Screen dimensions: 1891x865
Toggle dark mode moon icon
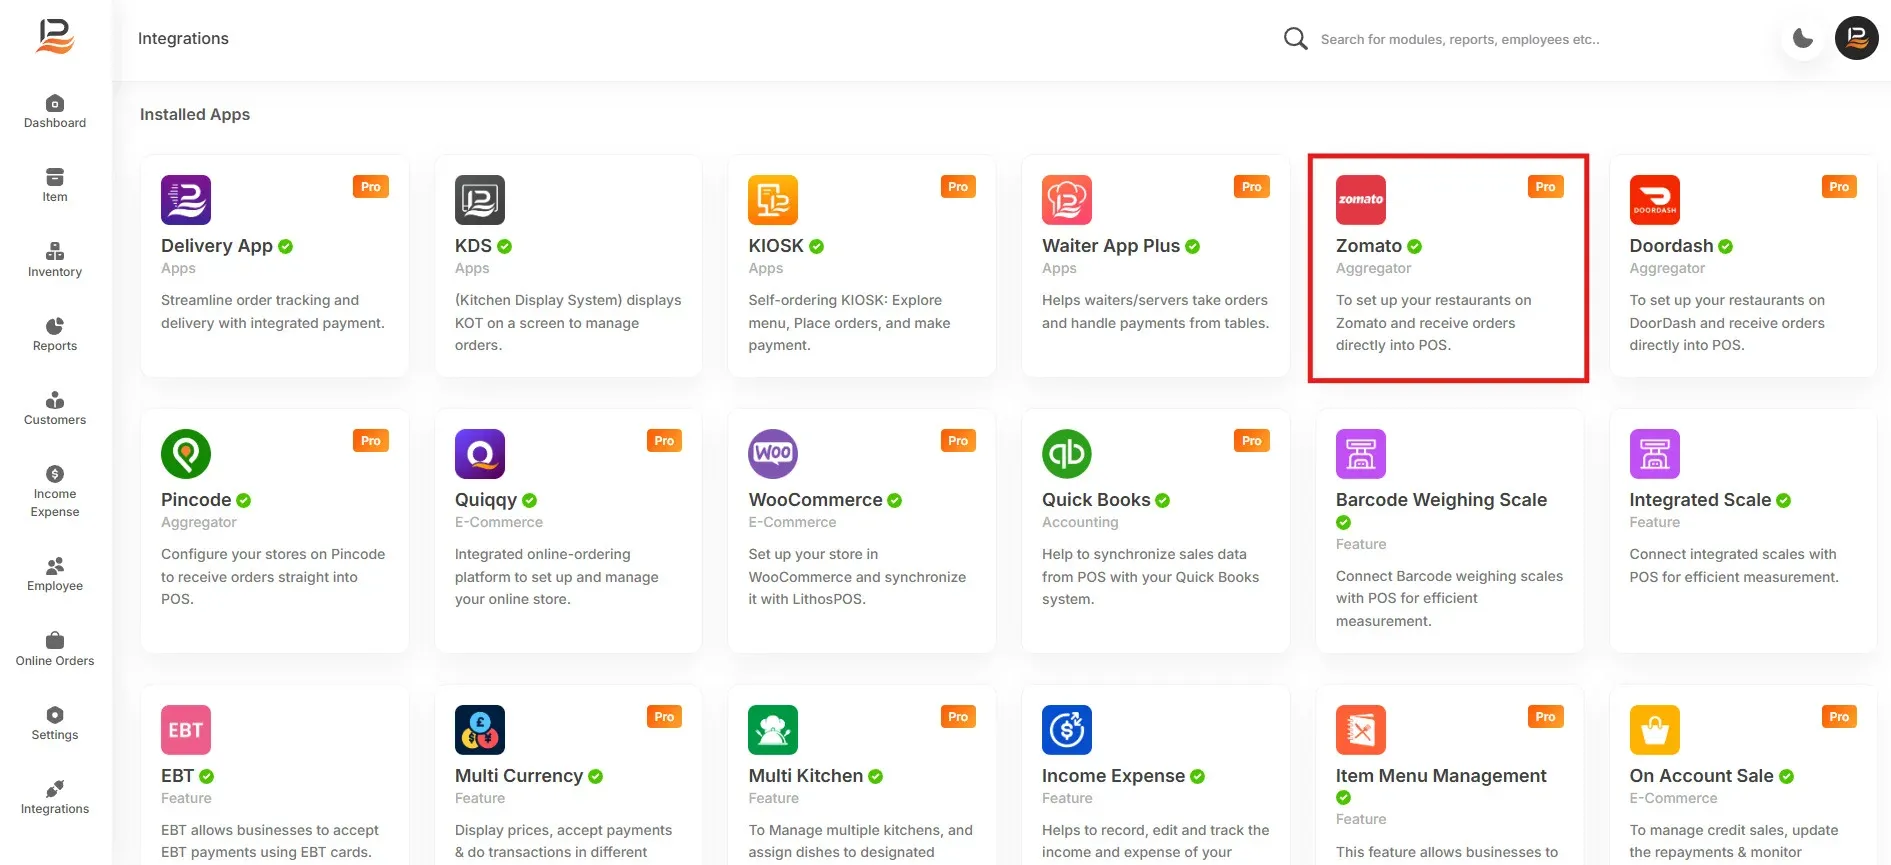point(1803,39)
